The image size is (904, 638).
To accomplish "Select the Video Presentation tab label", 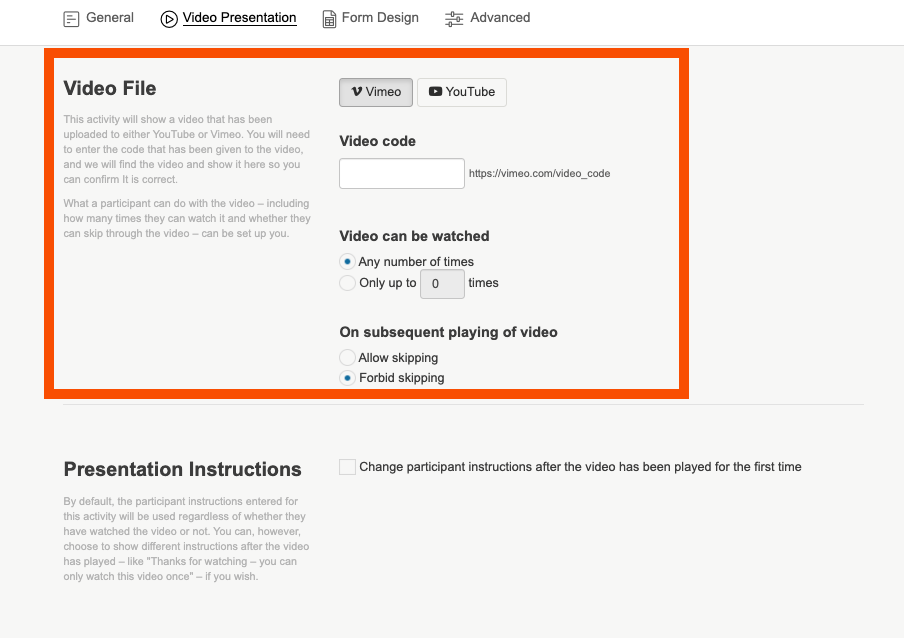I will click(x=239, y=17).
